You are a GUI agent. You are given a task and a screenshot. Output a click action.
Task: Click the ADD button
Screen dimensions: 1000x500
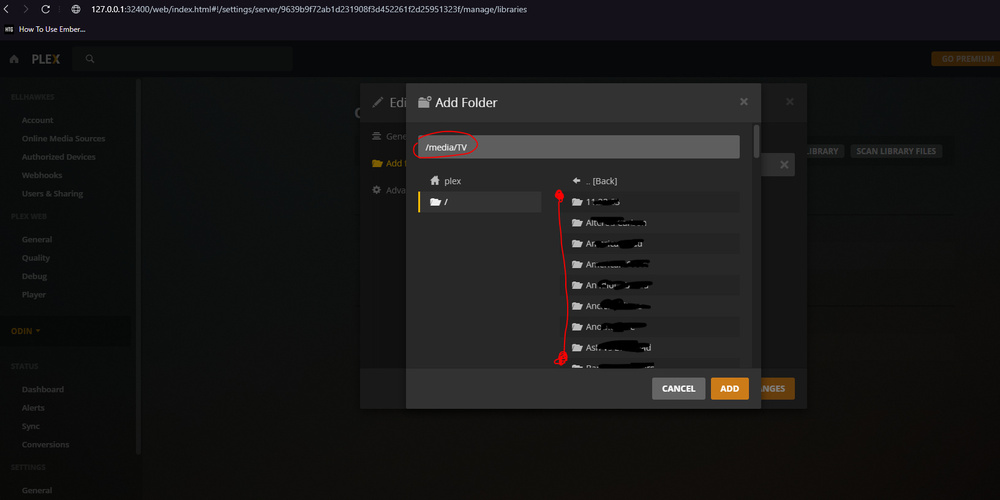coord(730,389)
